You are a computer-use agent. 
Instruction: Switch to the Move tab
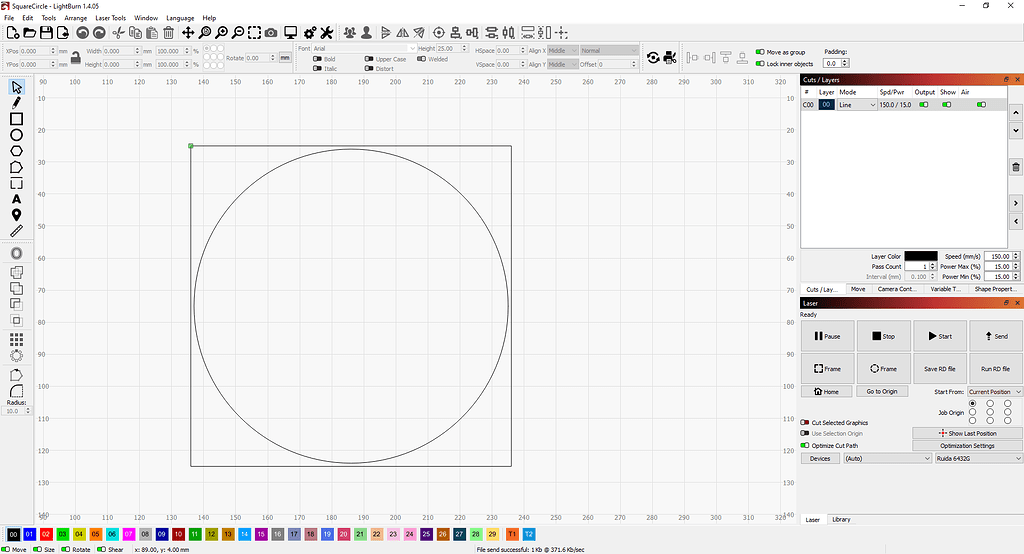[x=858, y=289]
